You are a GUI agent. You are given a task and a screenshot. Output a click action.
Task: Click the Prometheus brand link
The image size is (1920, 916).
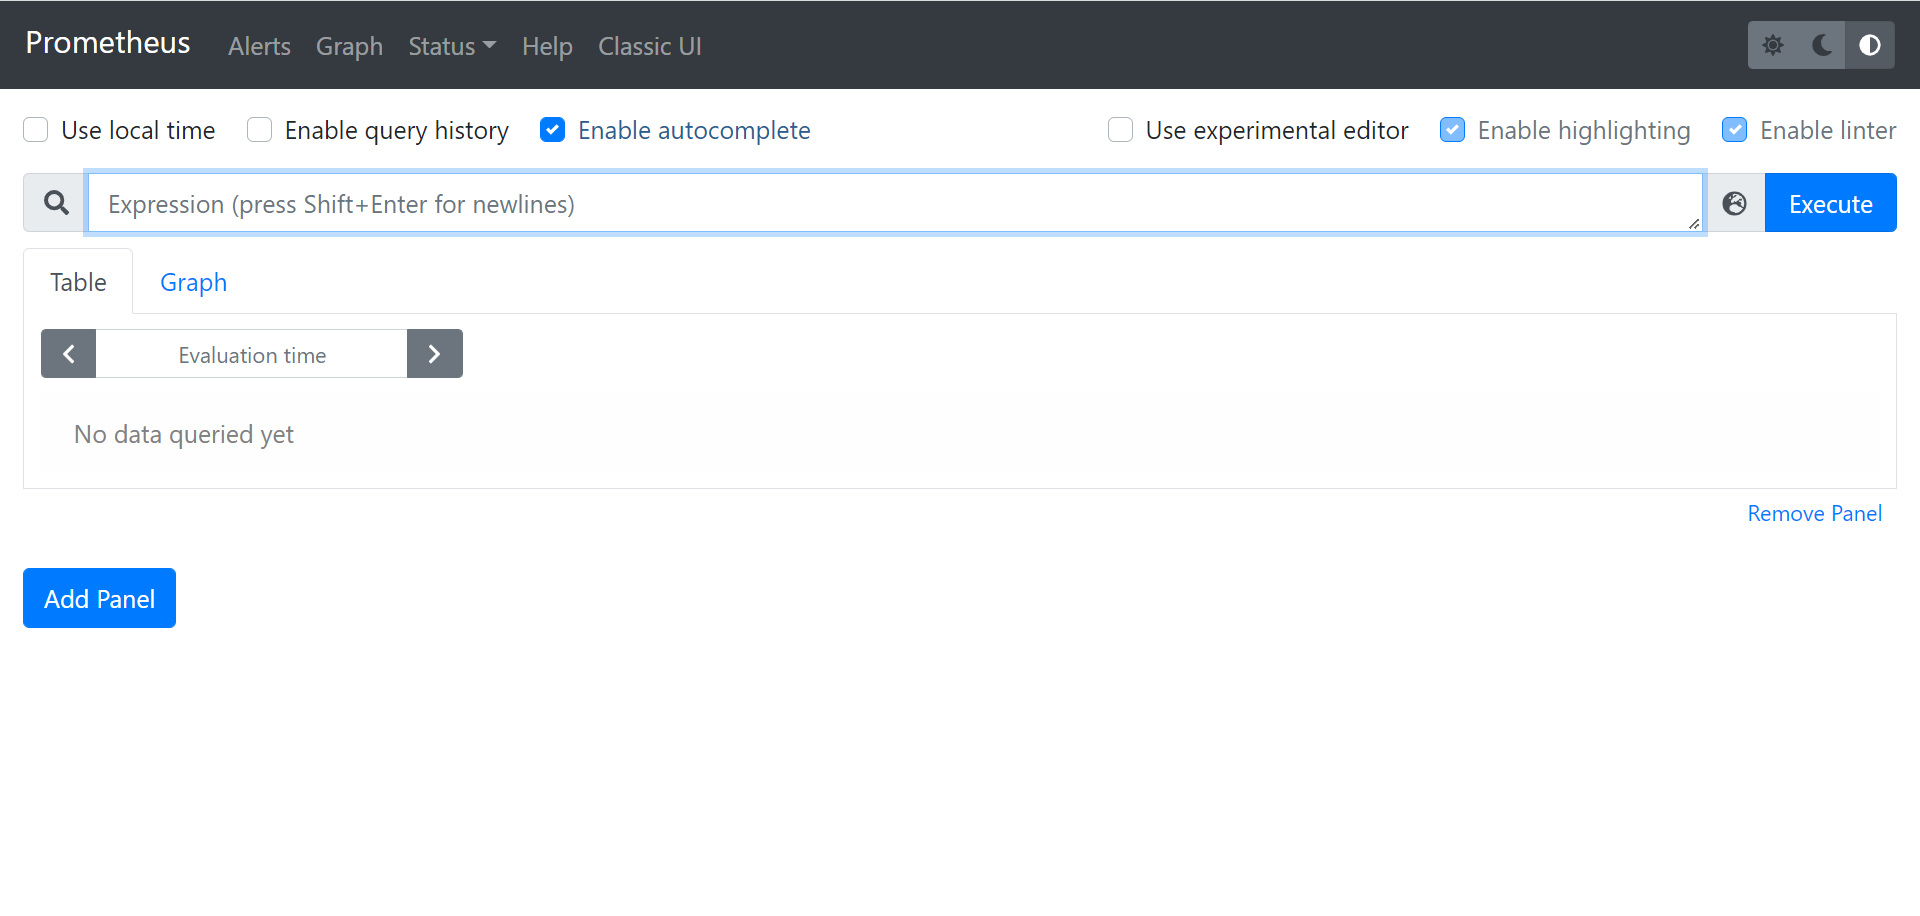(108, 43)
